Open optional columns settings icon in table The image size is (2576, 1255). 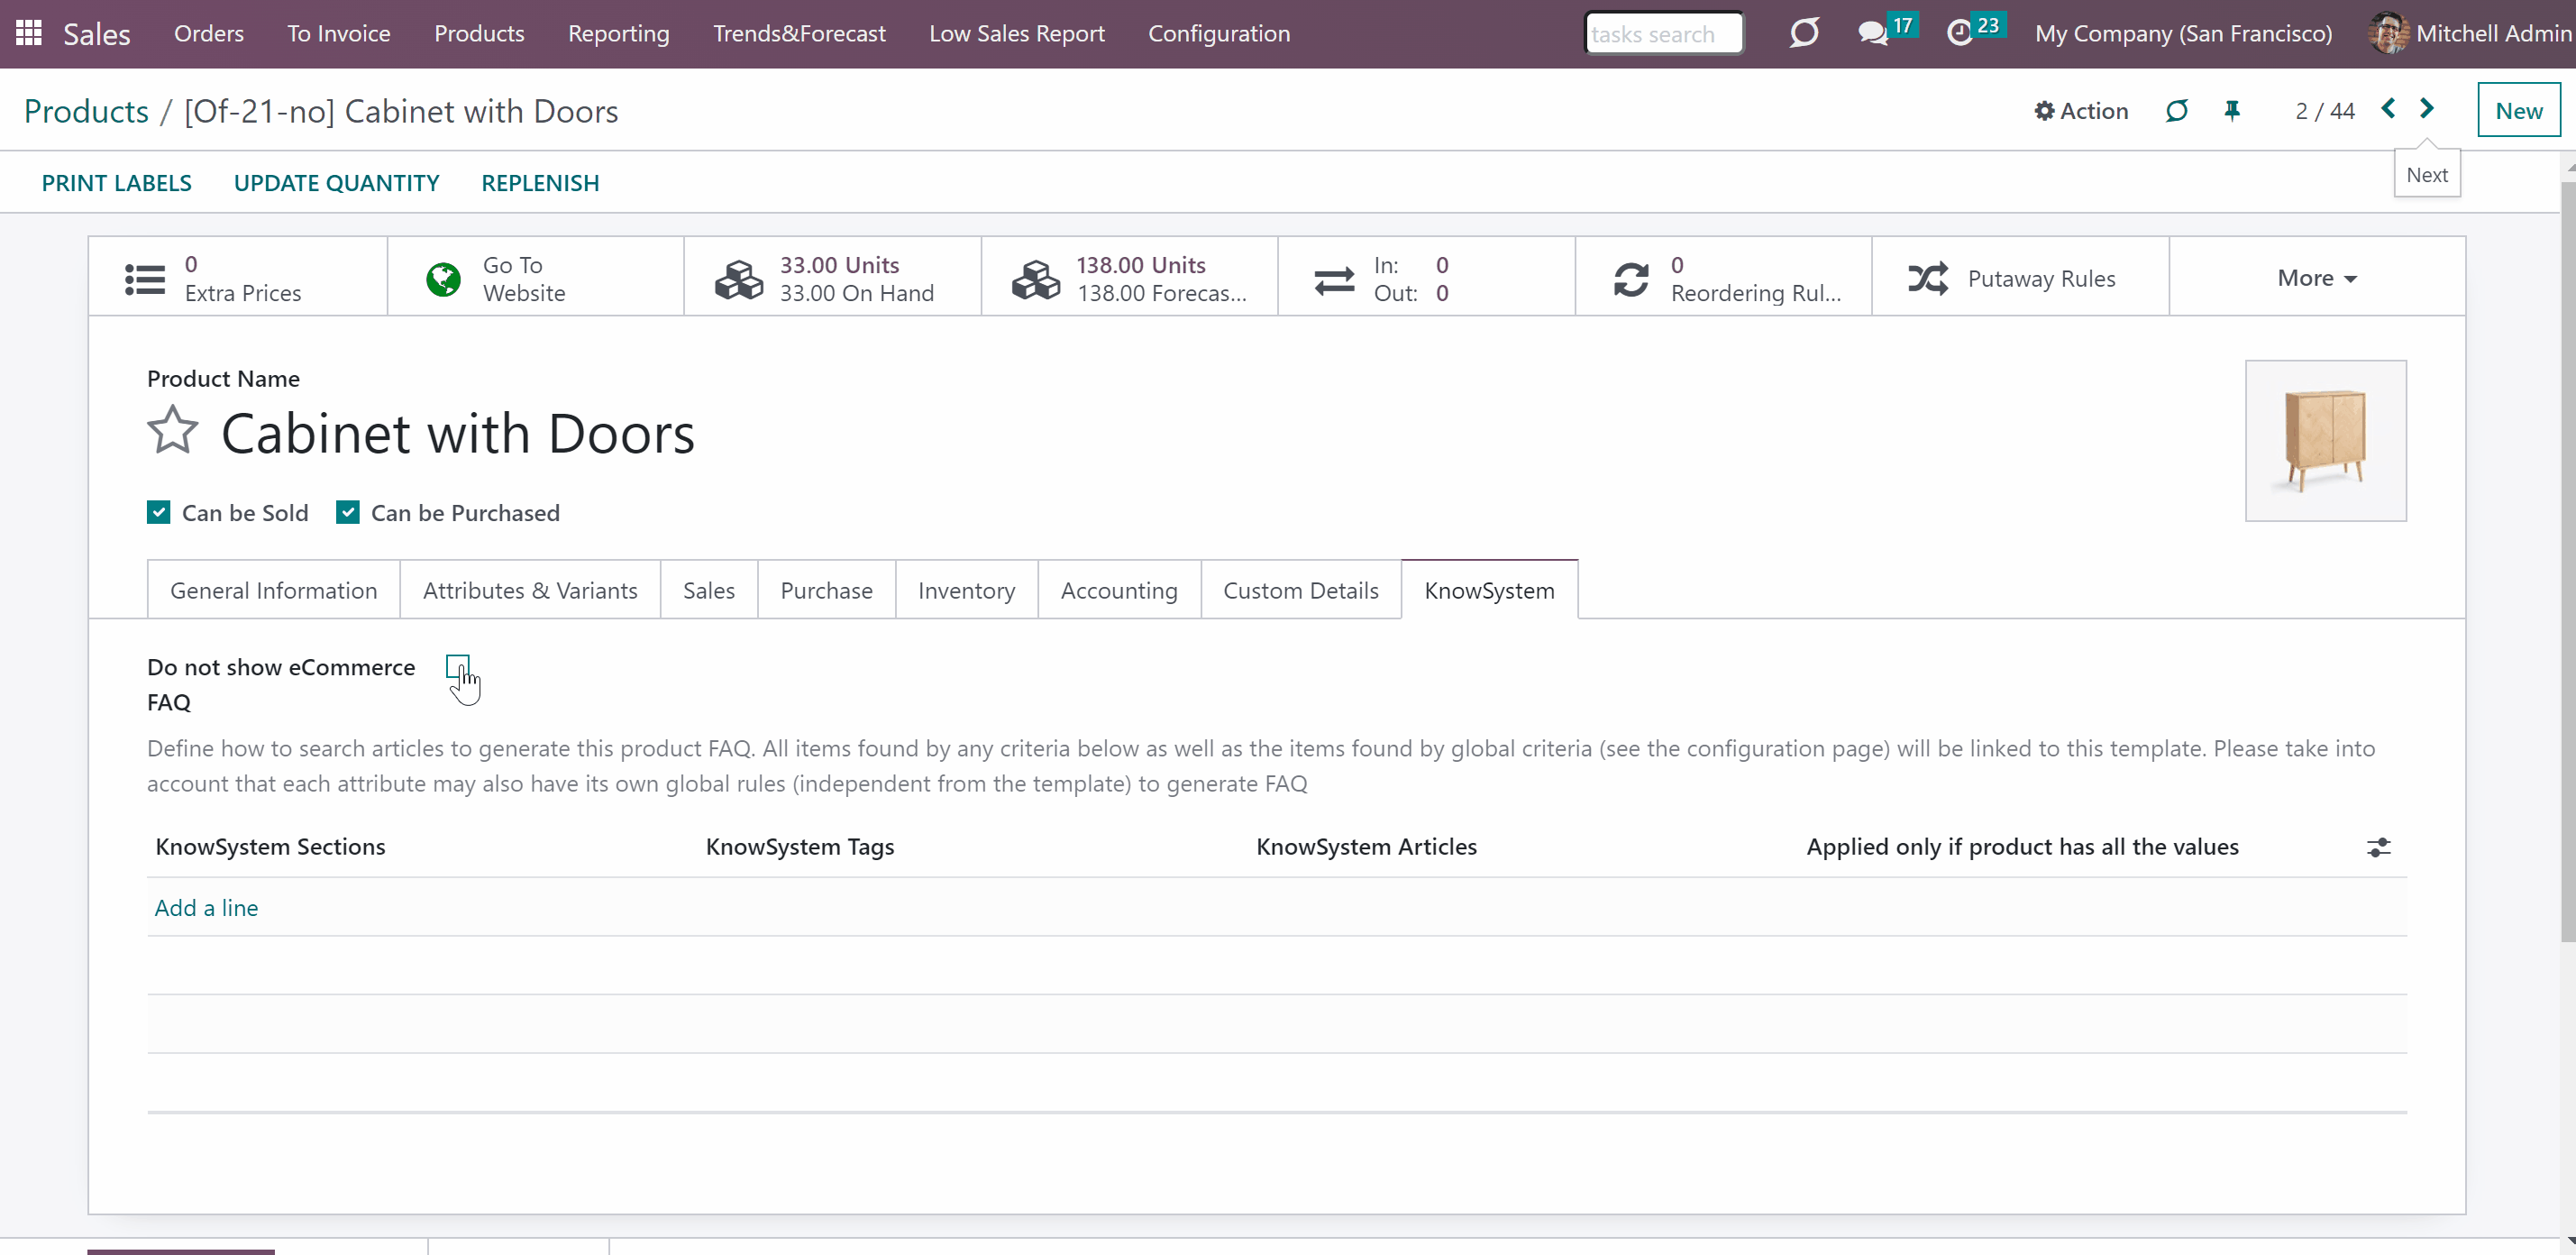(2379, 848)
